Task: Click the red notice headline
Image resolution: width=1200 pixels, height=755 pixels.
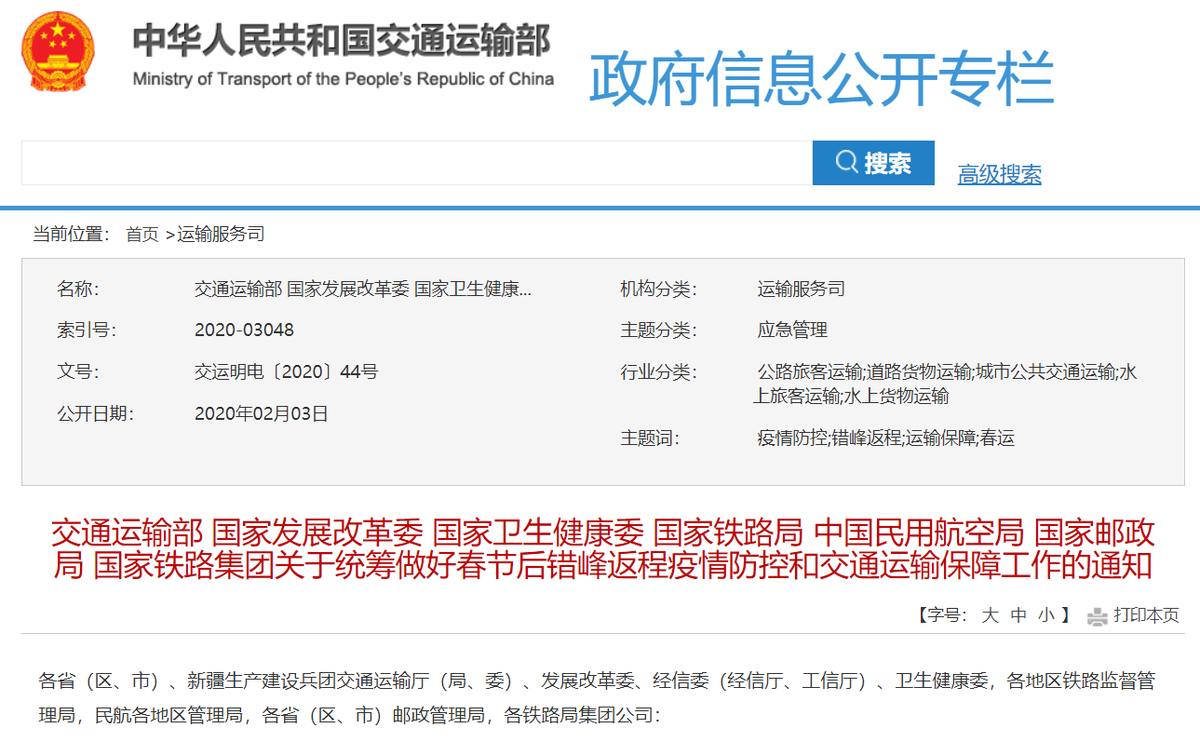Action: [603, 548]
